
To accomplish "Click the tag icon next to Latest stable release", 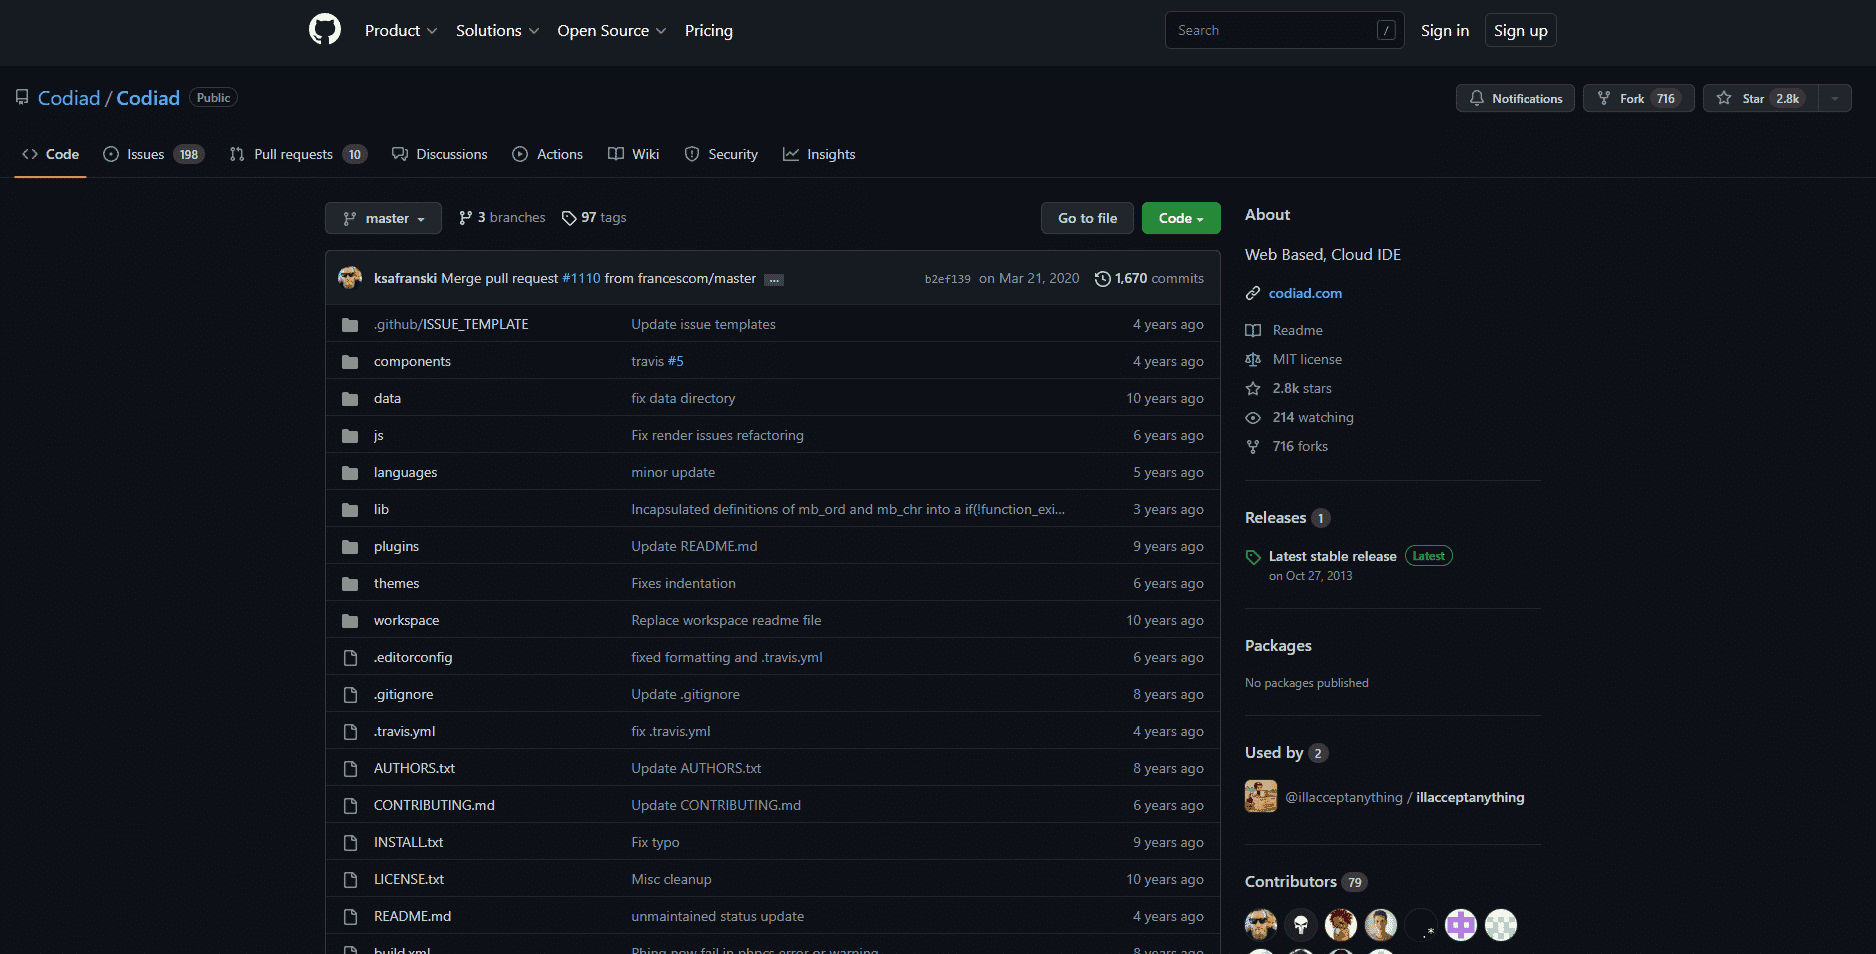I will coord(1253,556).
